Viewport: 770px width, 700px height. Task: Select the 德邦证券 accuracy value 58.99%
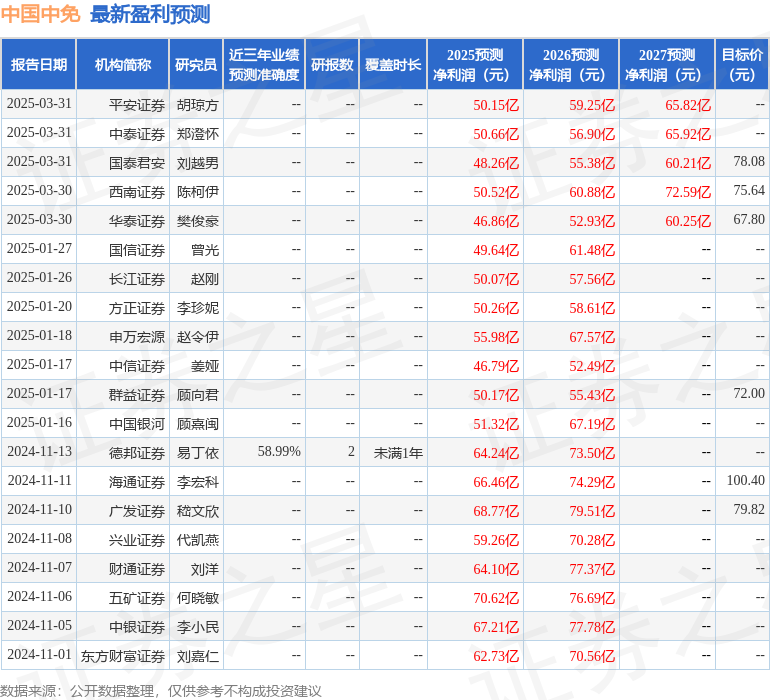pyautogui.click(x=279, y=453)
